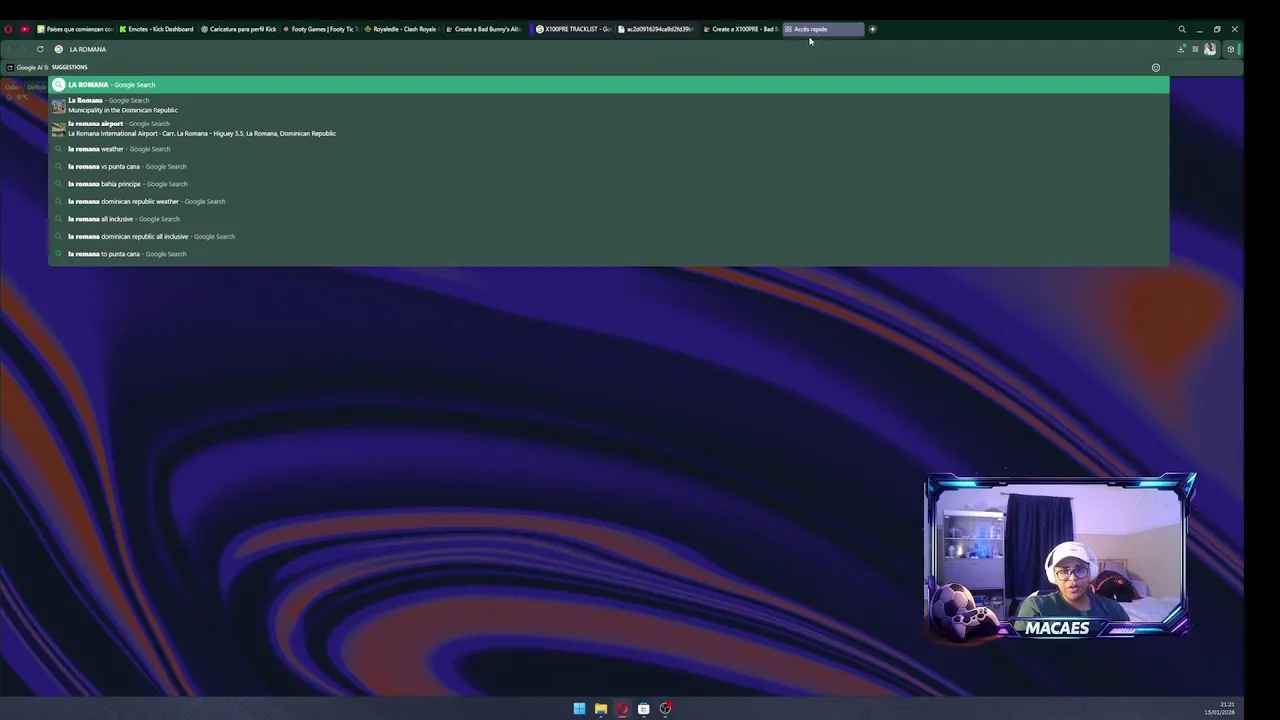This screenshot has width=1280, height=720.
Task: Click the suggestions settings smiley icon
Action: pyautogui.click(x=1156, y=67)
